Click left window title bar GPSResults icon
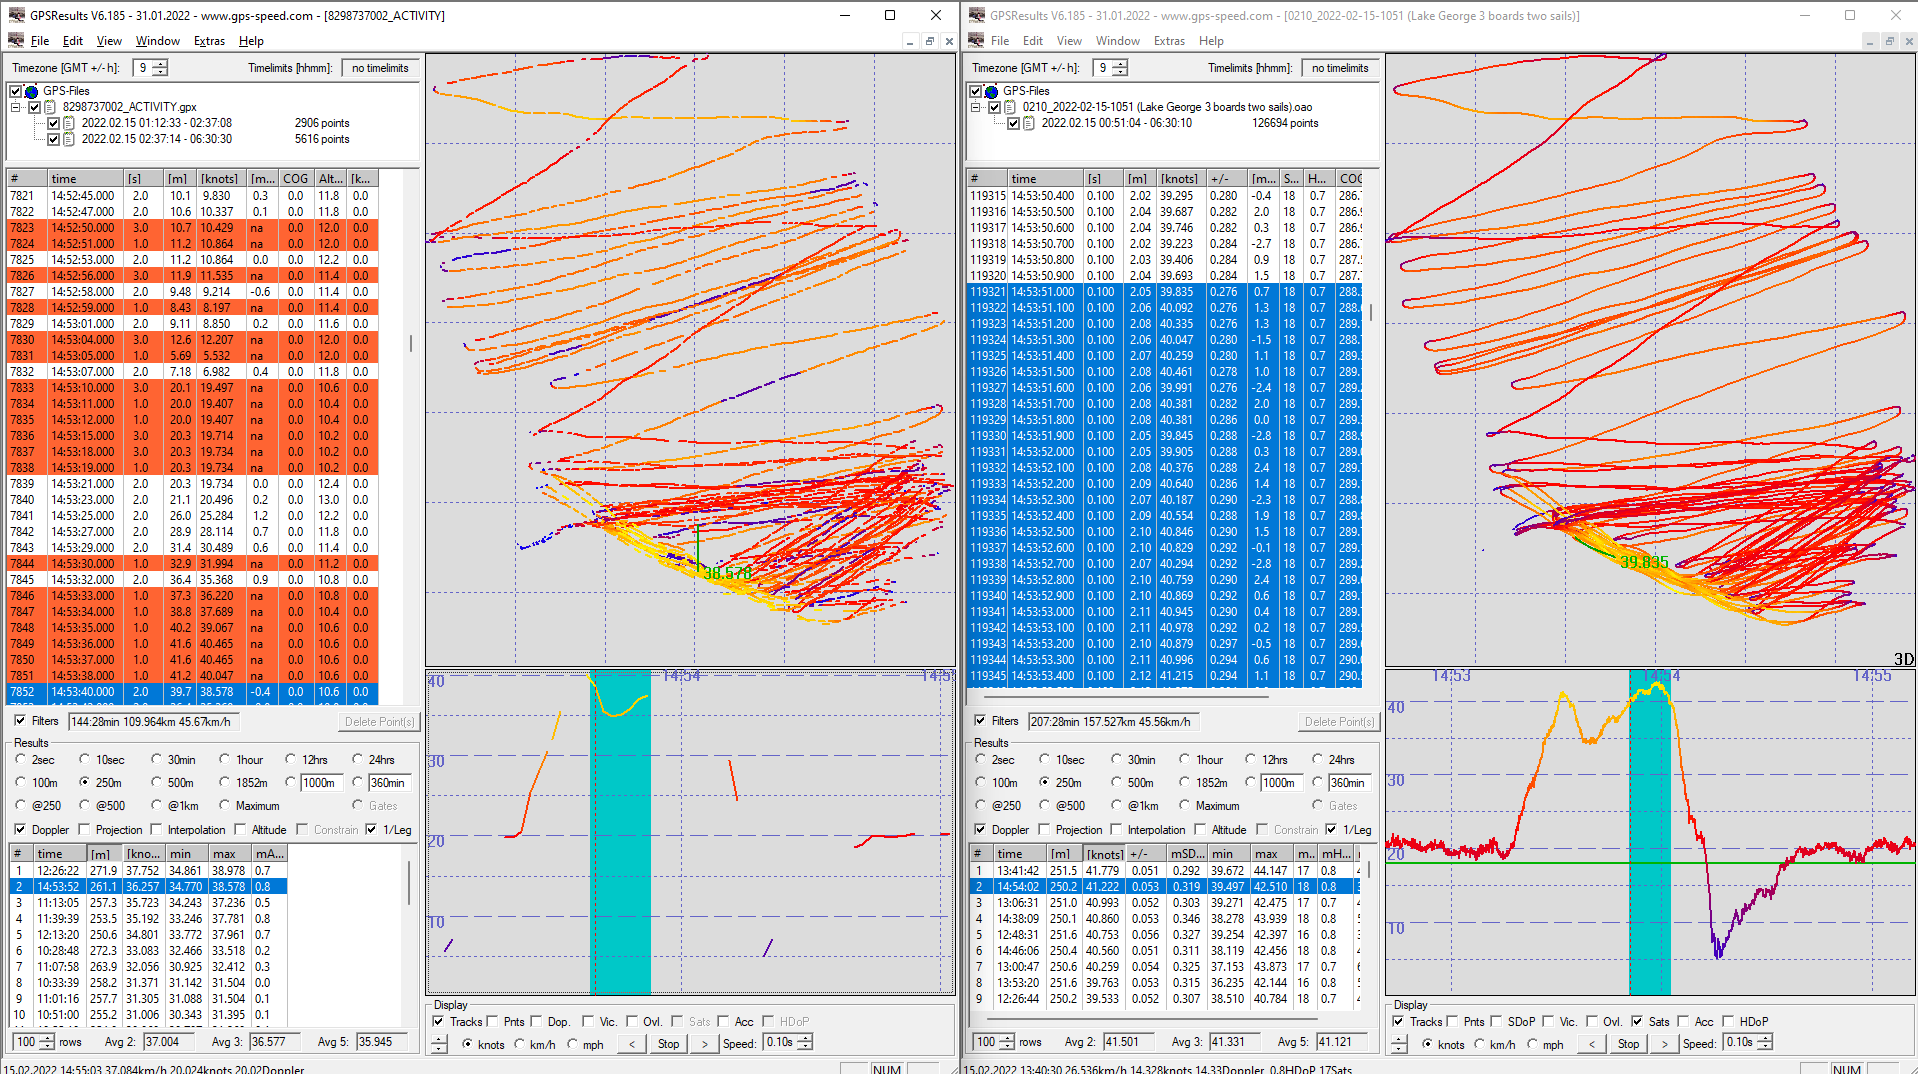This screenshot has height=1074, width=1918. 16,15
